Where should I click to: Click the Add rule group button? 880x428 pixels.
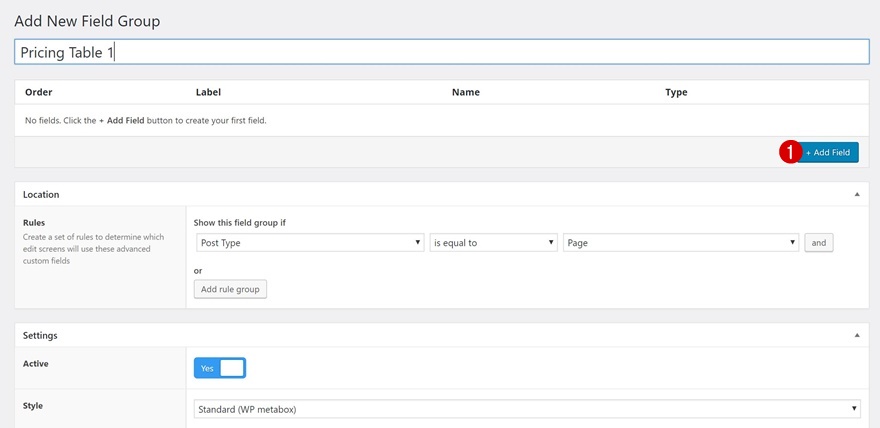point(230,289)
